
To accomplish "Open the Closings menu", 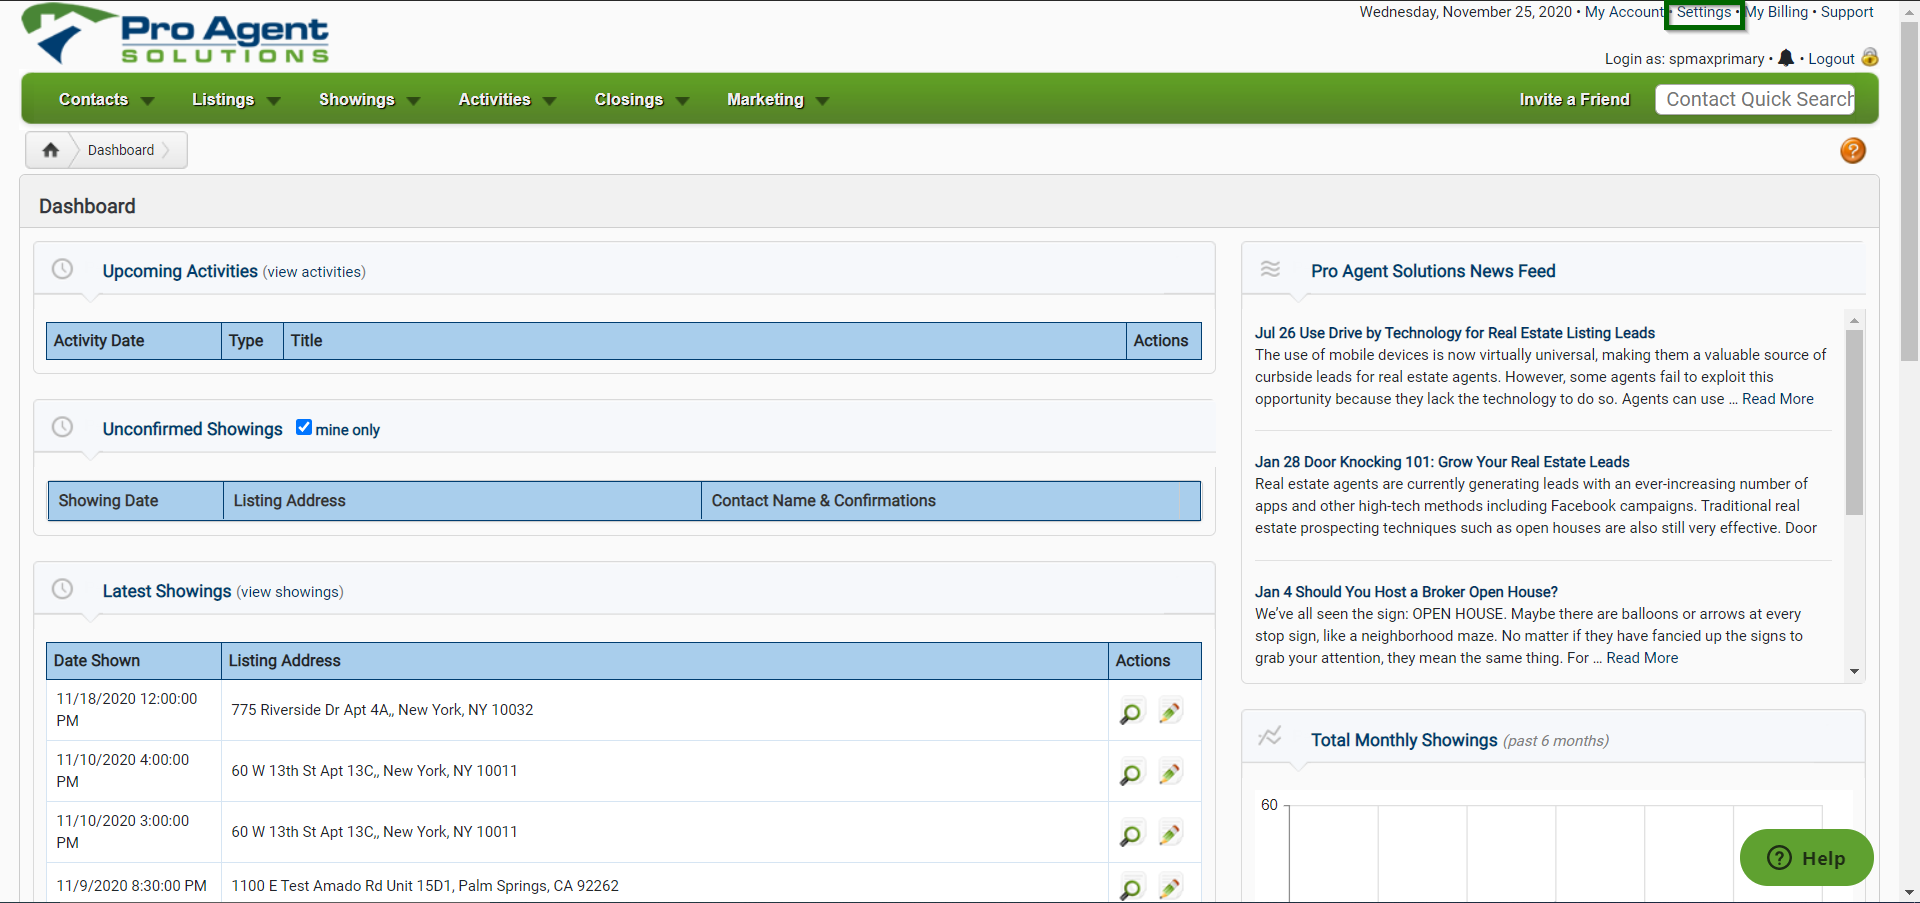I will pyautogui.click(x=629, y=99).
